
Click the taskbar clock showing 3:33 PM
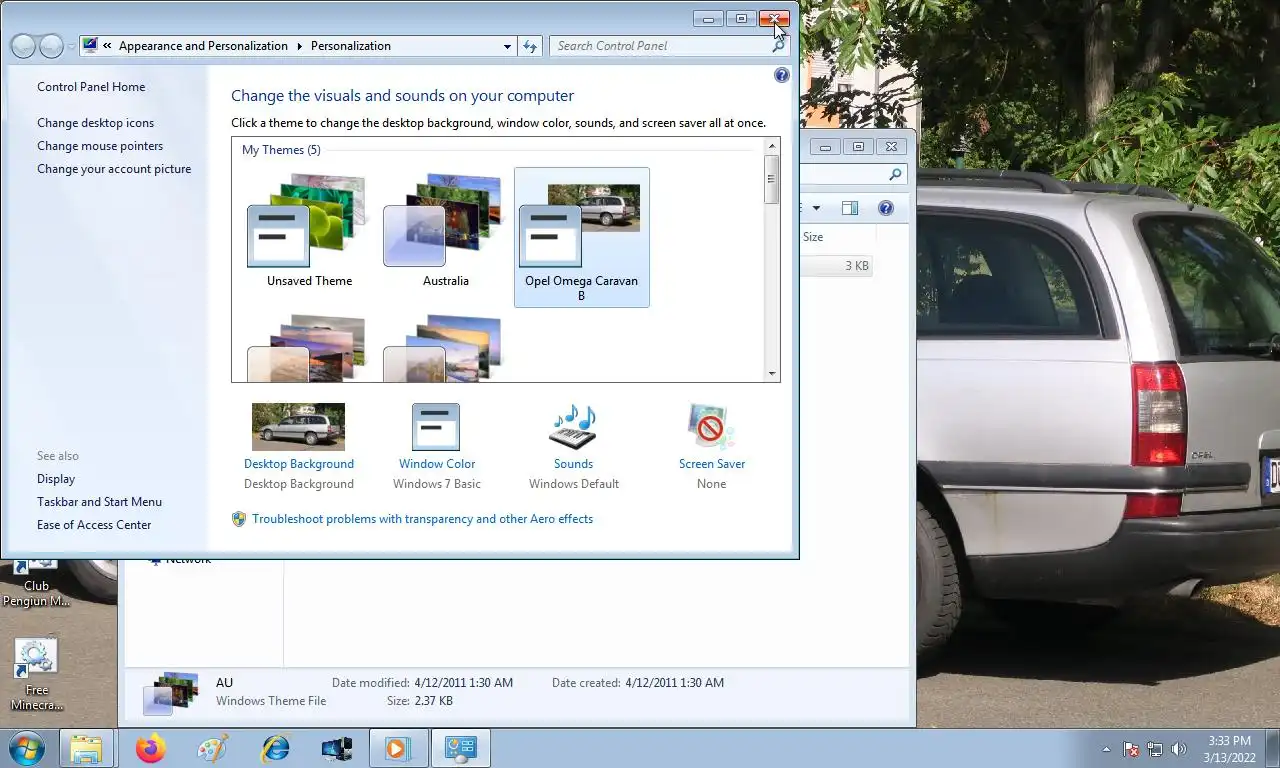pyautogui.click(x=1229, y=749)
